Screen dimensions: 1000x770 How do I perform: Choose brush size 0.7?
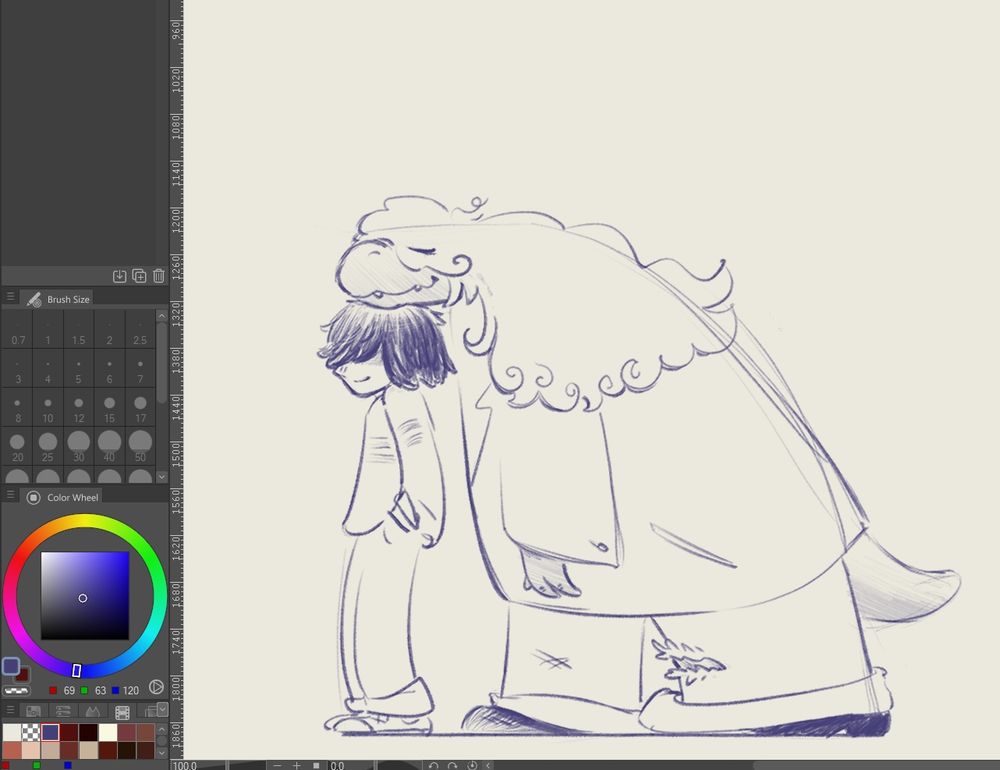pos(17,330)
